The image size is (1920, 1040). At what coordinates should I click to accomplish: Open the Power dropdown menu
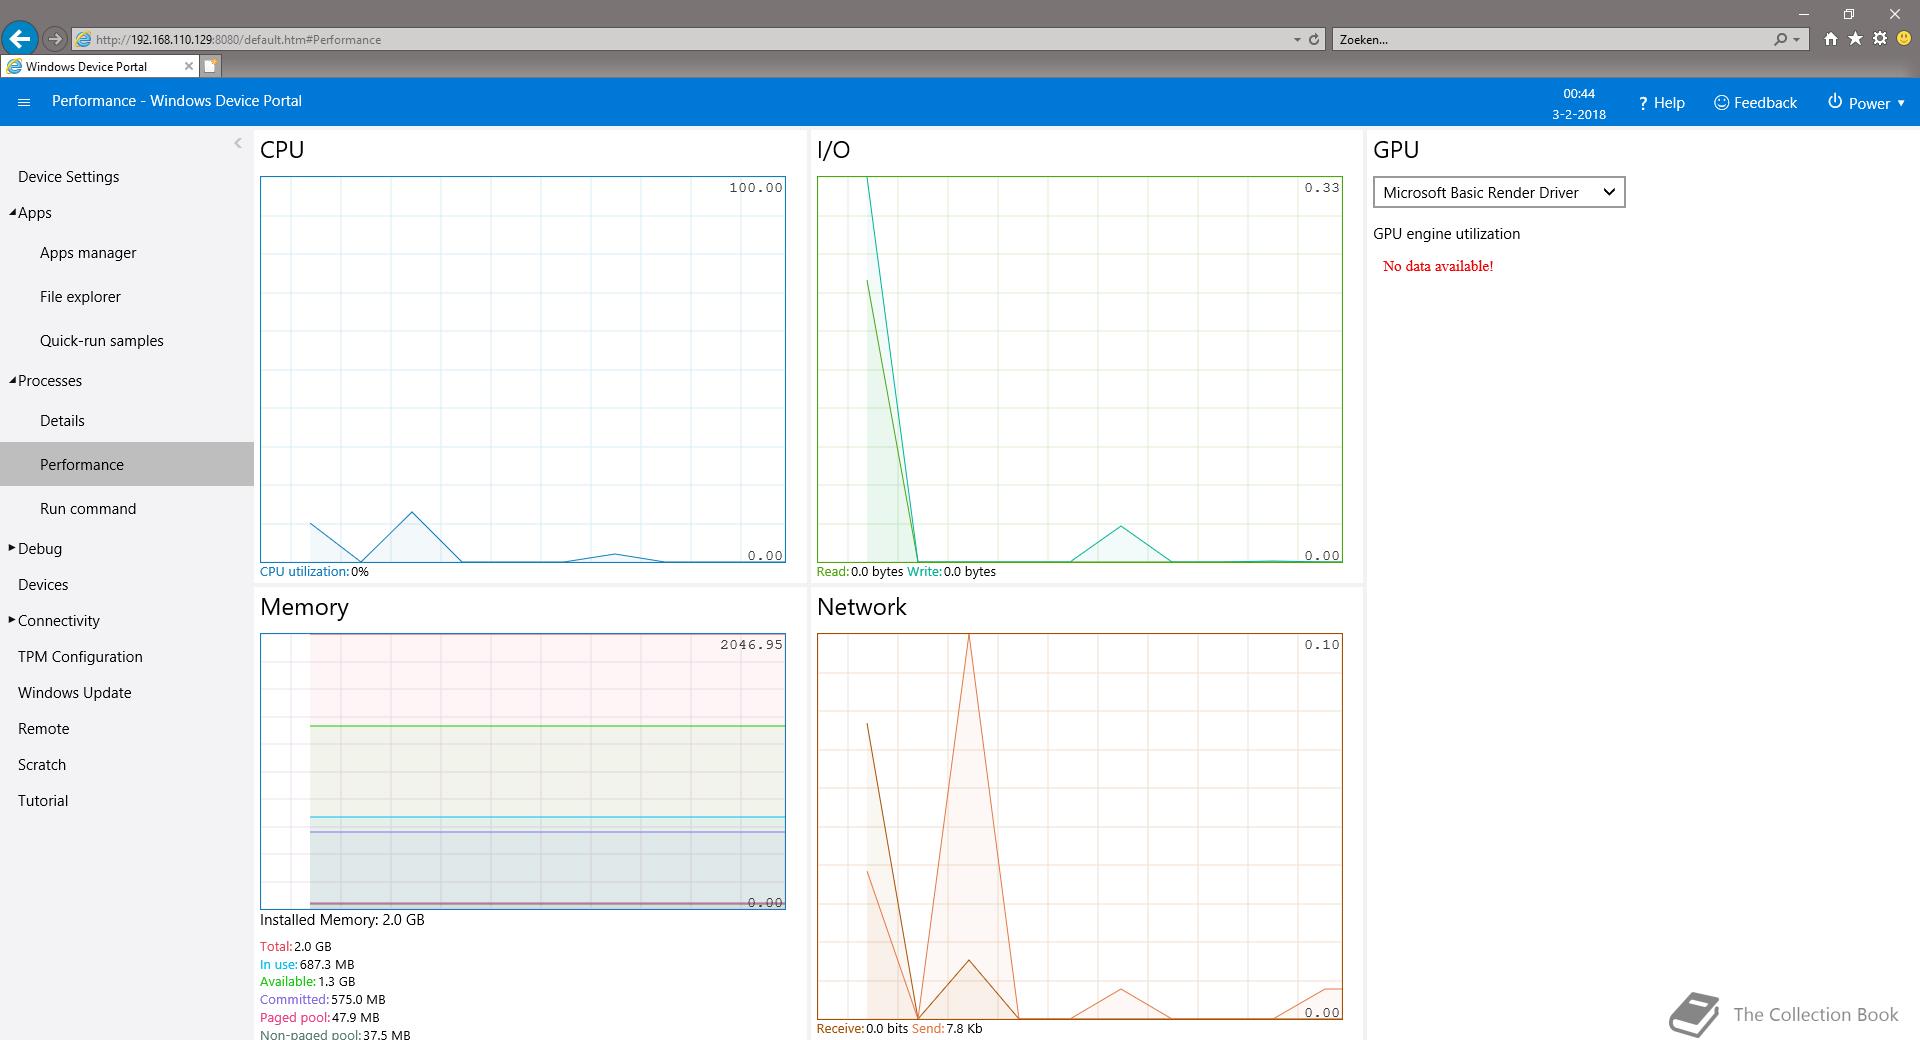coord(1866,103)
